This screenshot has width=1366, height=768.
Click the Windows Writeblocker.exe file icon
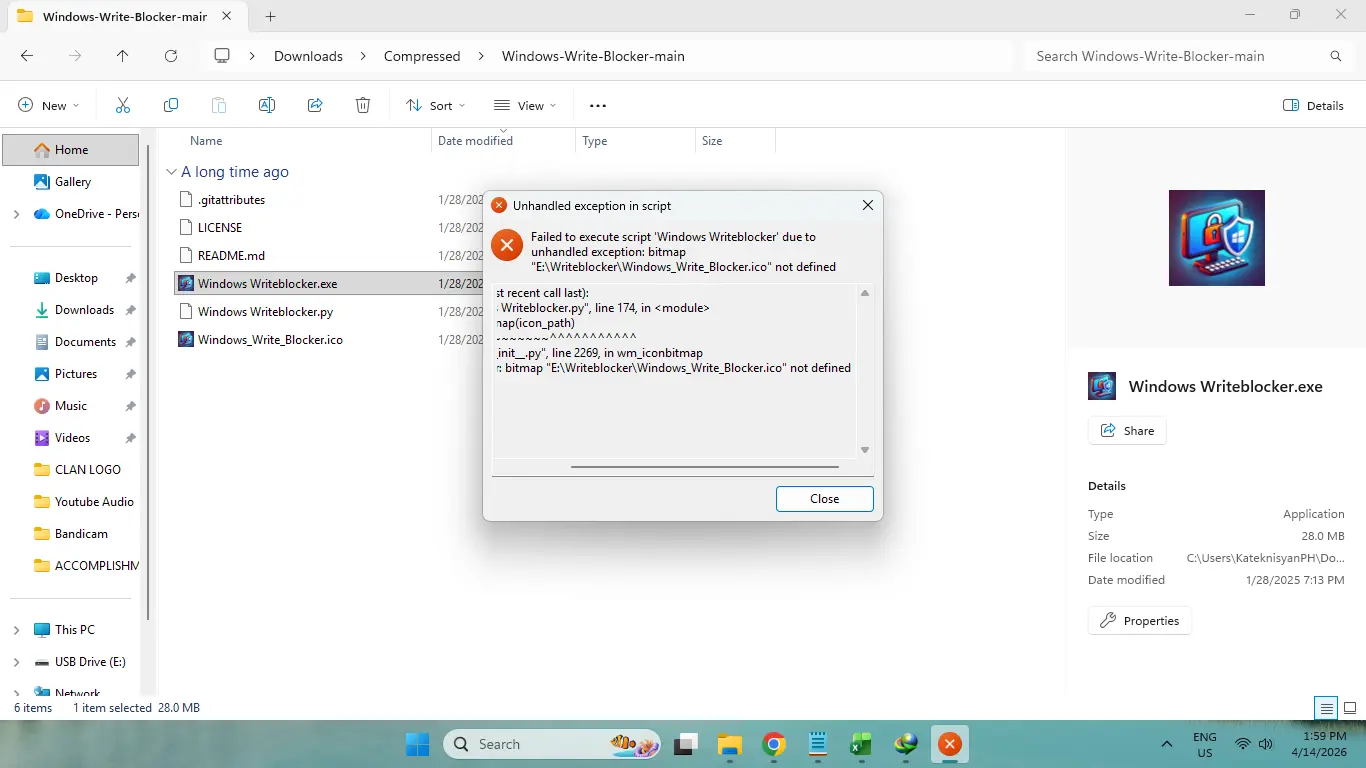(185, 283)
